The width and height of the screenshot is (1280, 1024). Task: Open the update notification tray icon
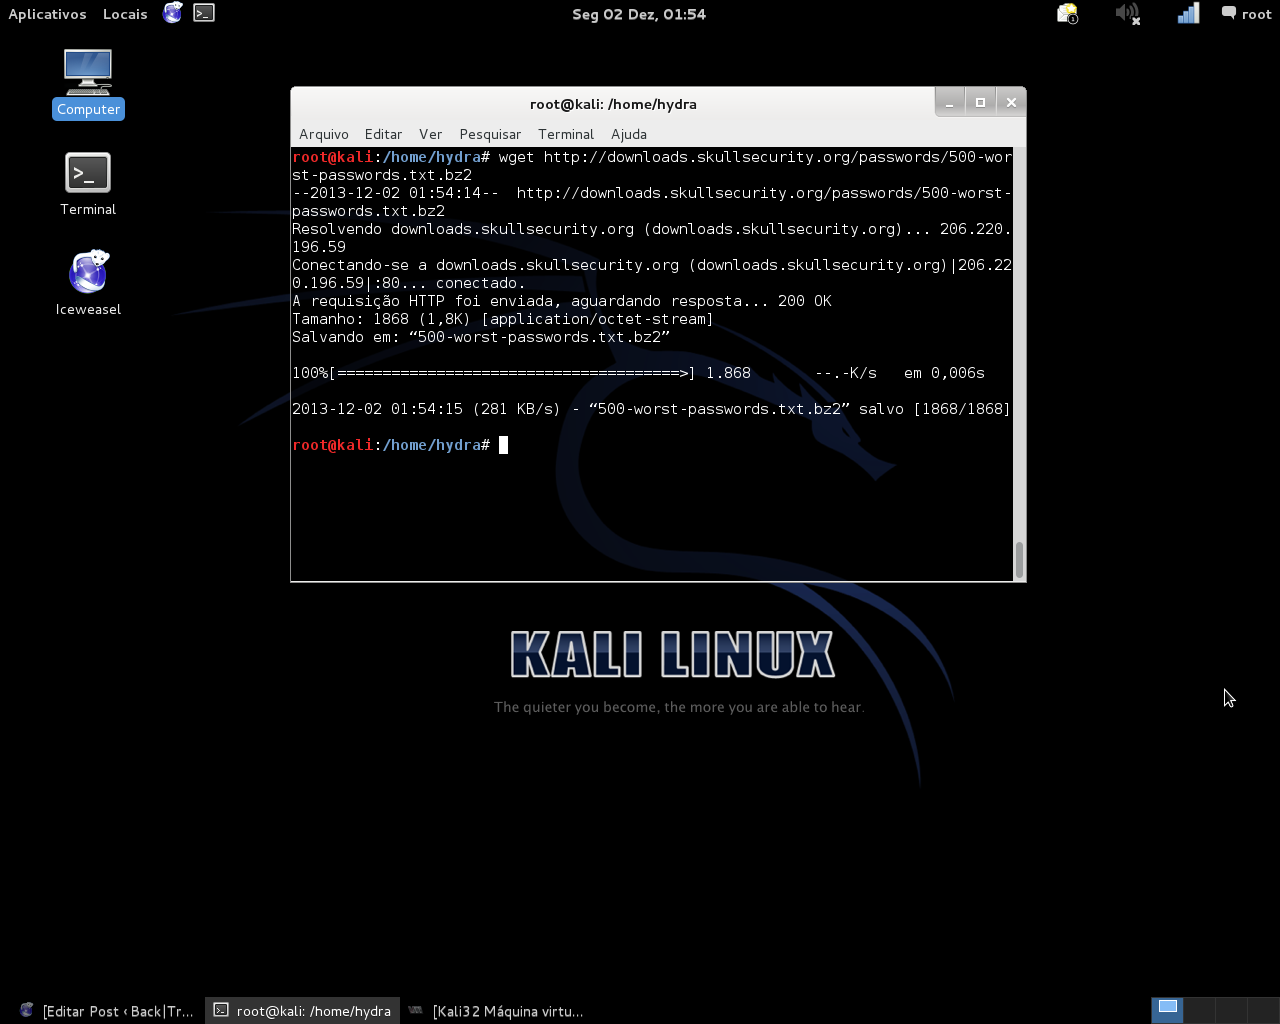(1068, 13)
